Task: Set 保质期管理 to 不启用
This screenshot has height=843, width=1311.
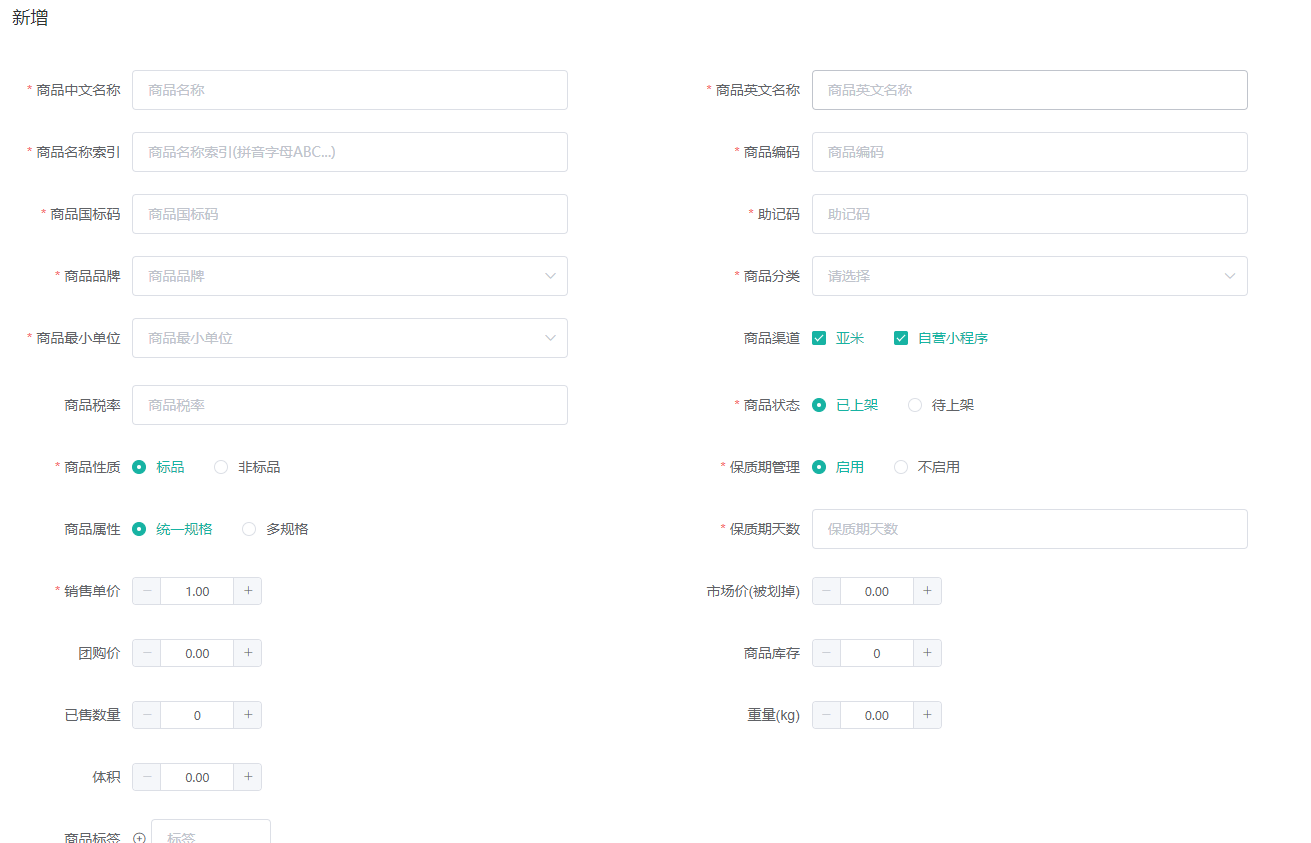Action: pos(901,467)
